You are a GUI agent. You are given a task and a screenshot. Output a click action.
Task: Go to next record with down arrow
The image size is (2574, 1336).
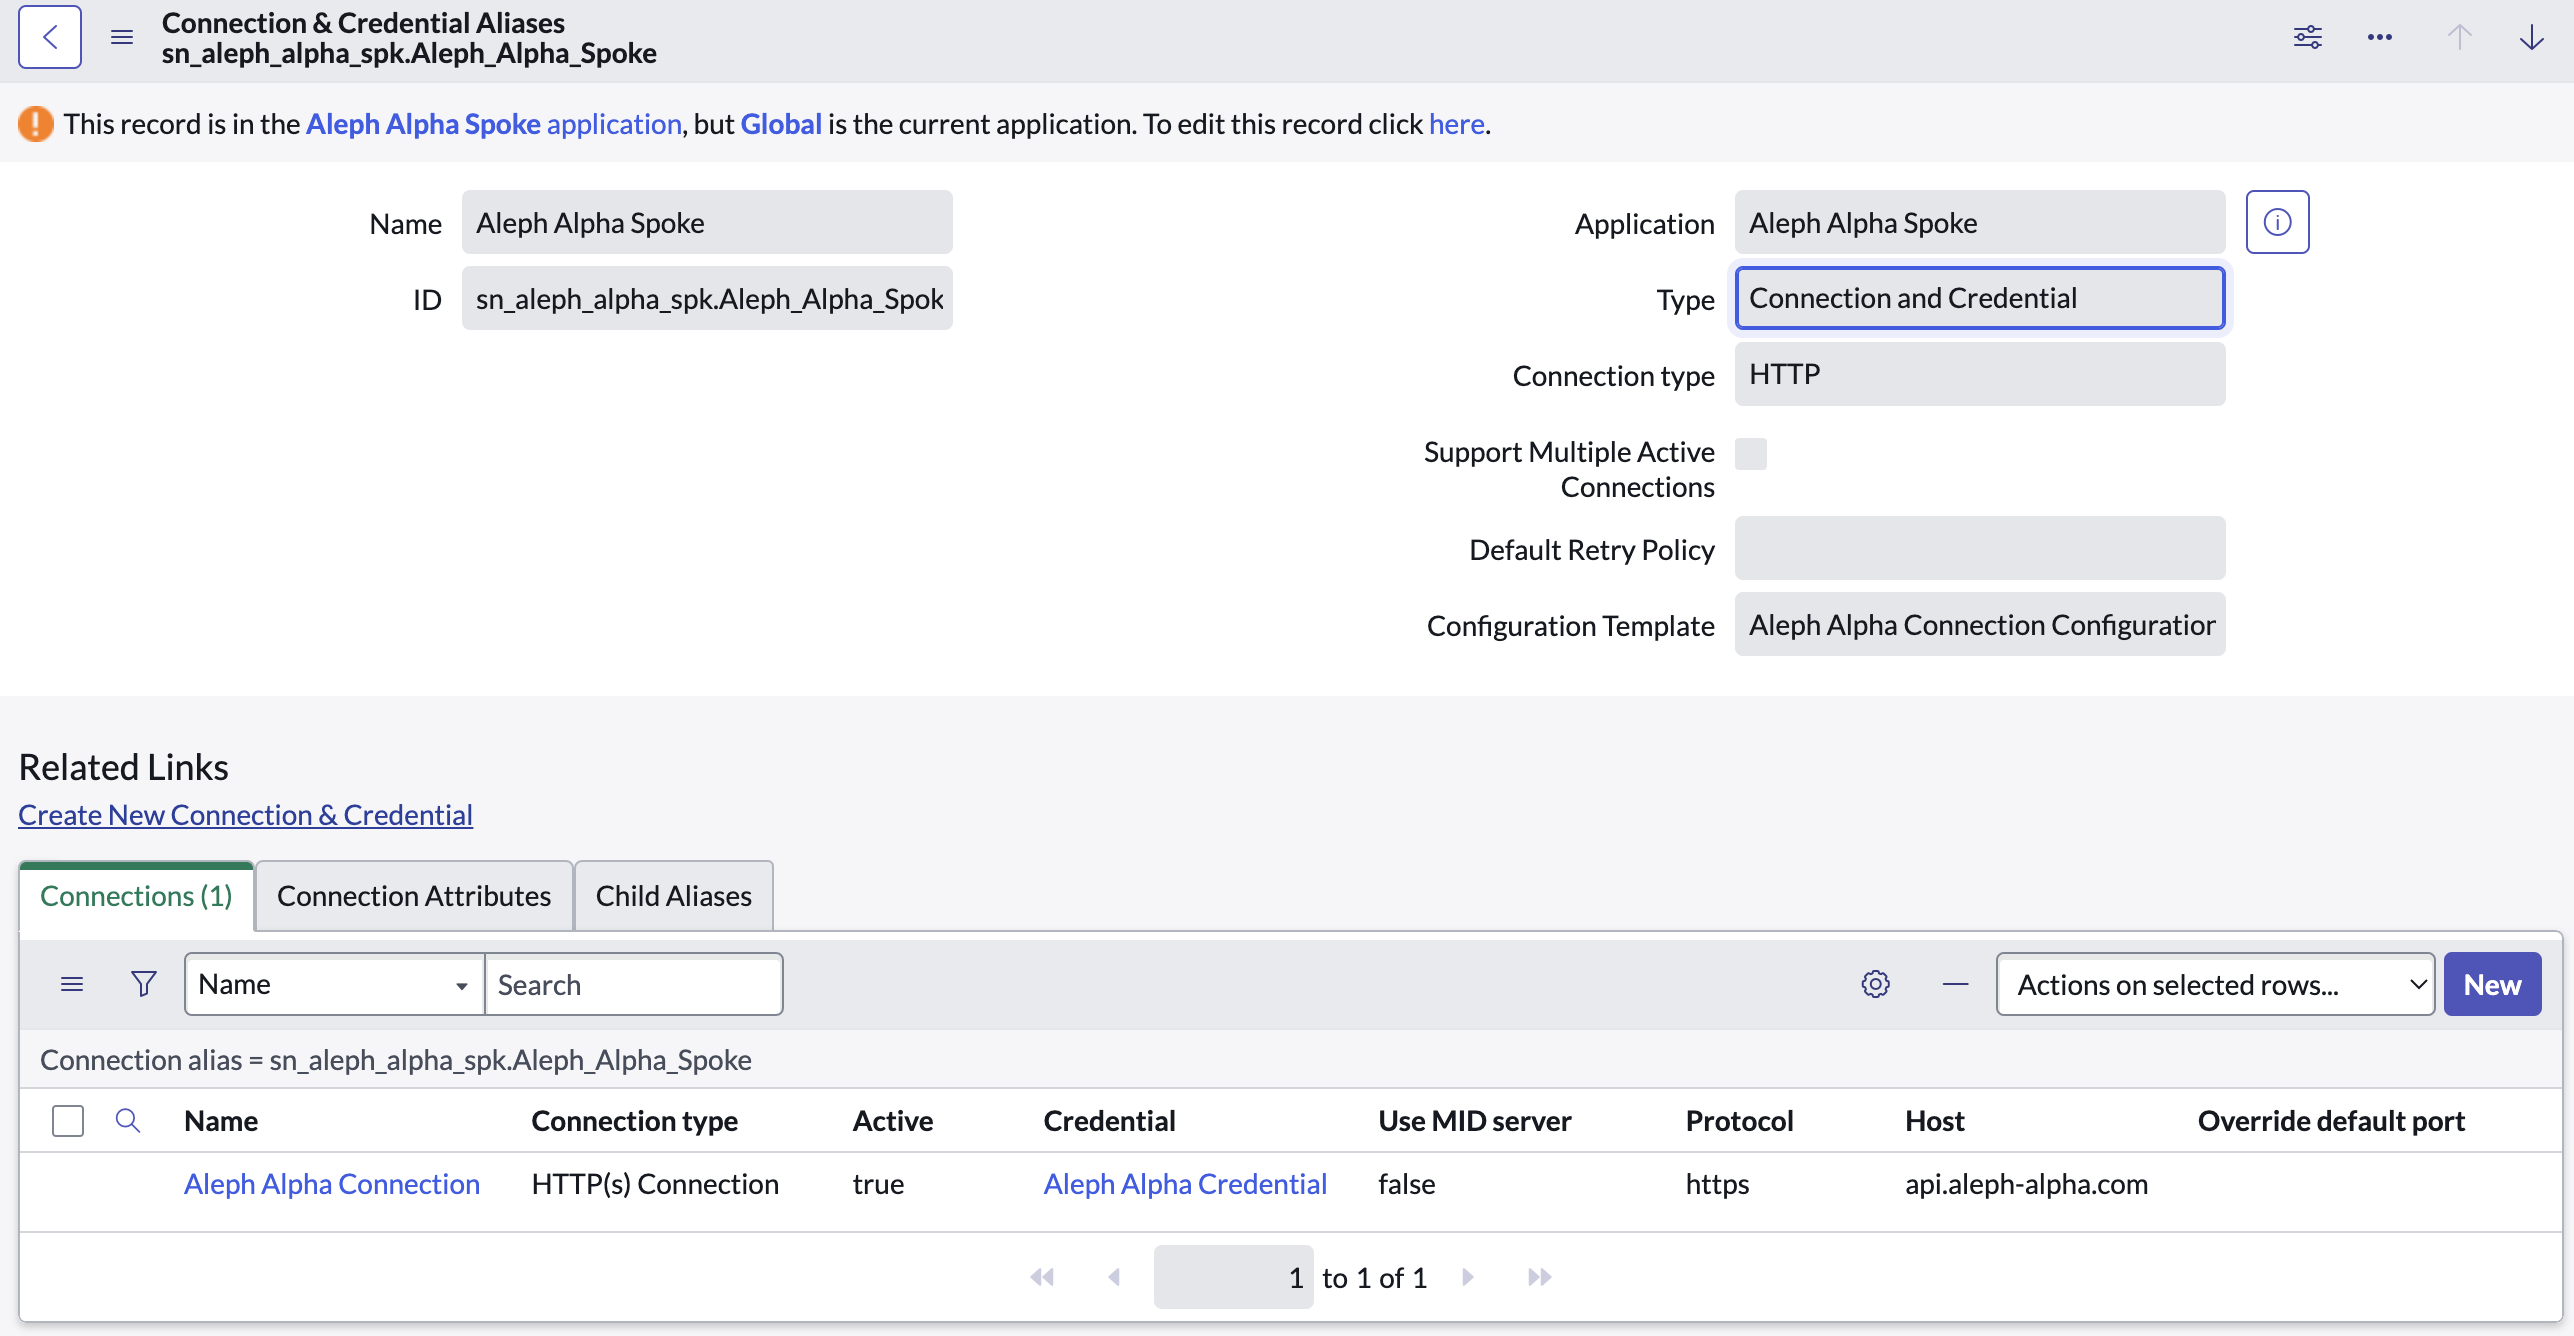(x=2532, y=37)
